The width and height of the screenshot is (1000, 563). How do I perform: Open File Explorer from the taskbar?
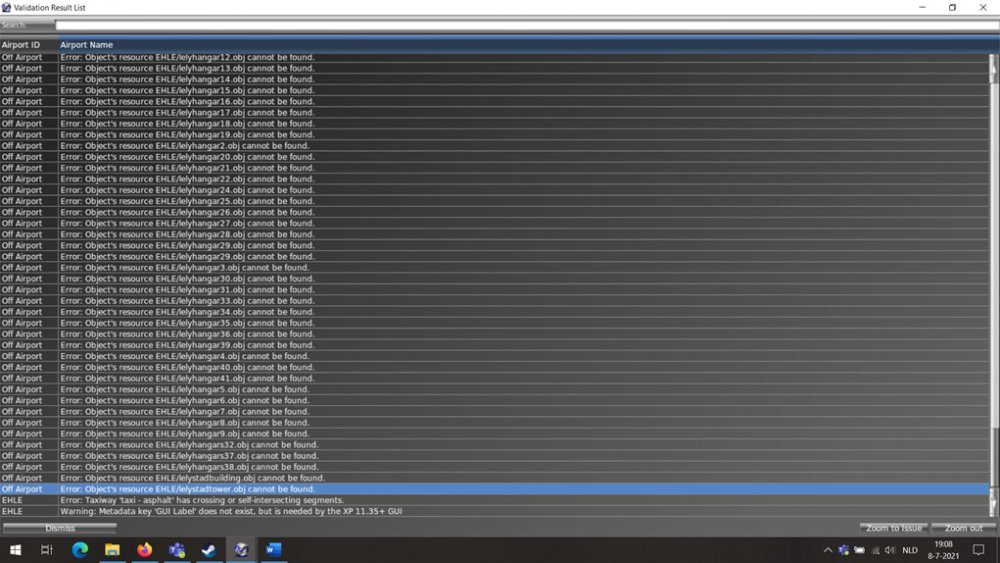pos(112,550)
